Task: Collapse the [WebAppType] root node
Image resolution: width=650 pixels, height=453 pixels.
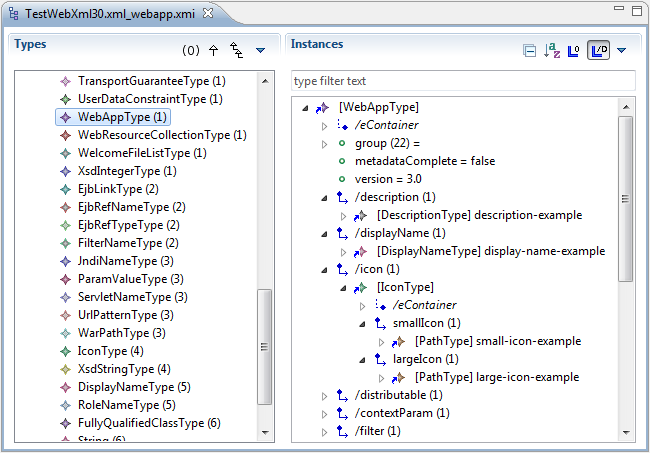Action: (306, 108)
